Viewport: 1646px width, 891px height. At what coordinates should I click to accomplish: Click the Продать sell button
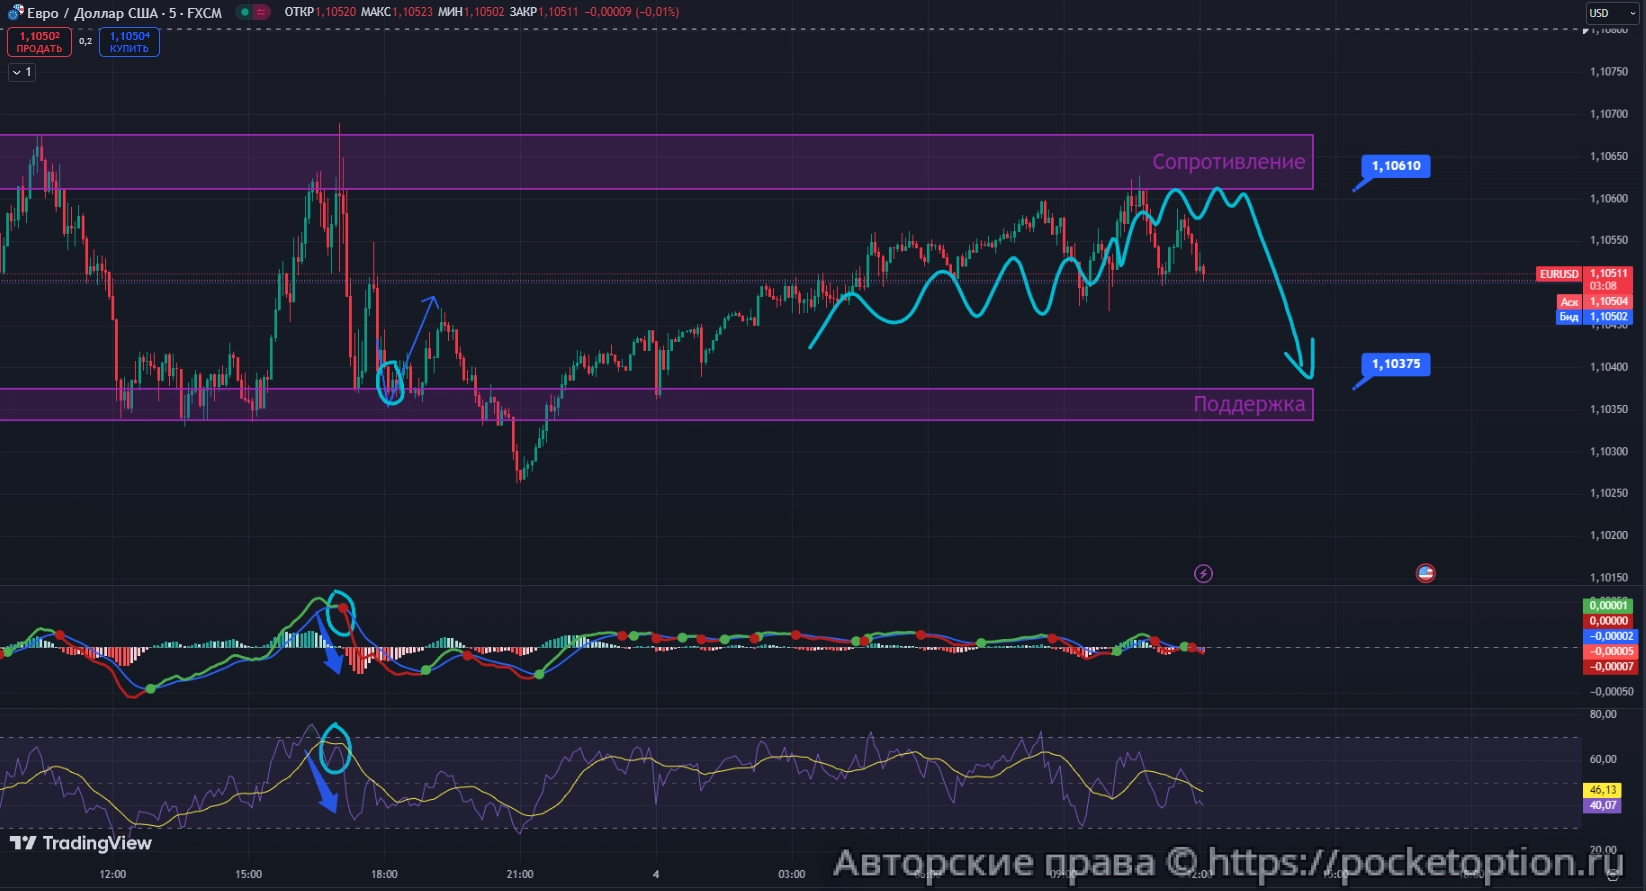[x=39, y=42]
